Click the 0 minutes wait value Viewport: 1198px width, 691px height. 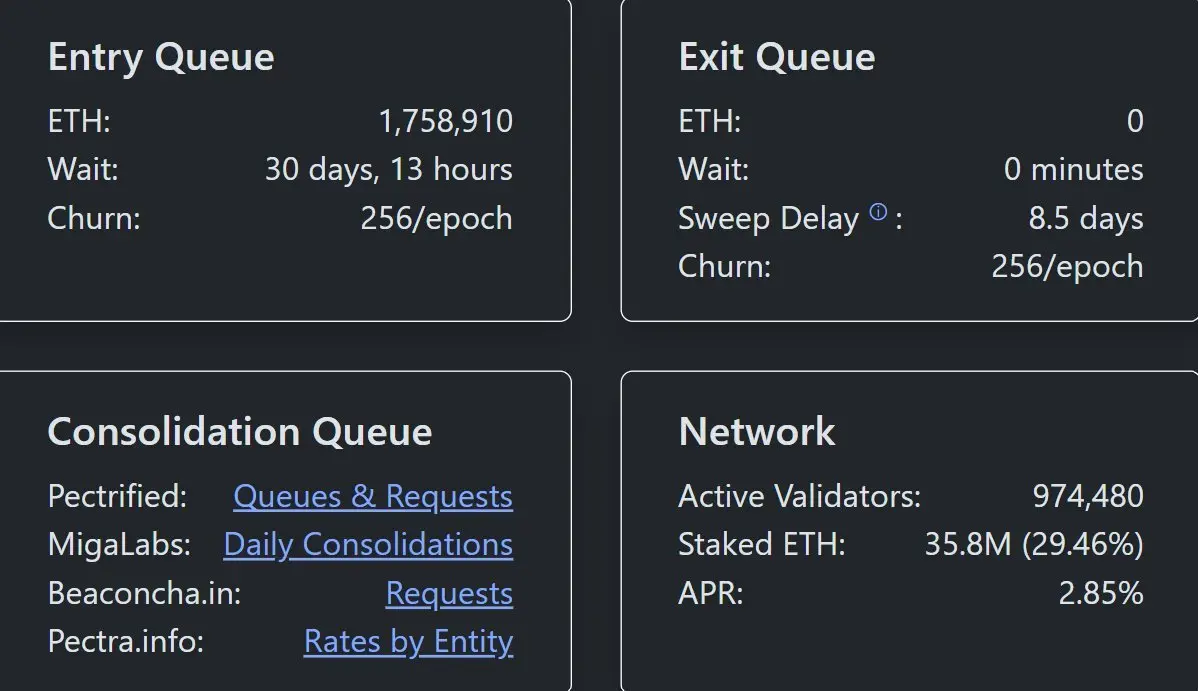pyautogui.click(x=1073, y=169)
